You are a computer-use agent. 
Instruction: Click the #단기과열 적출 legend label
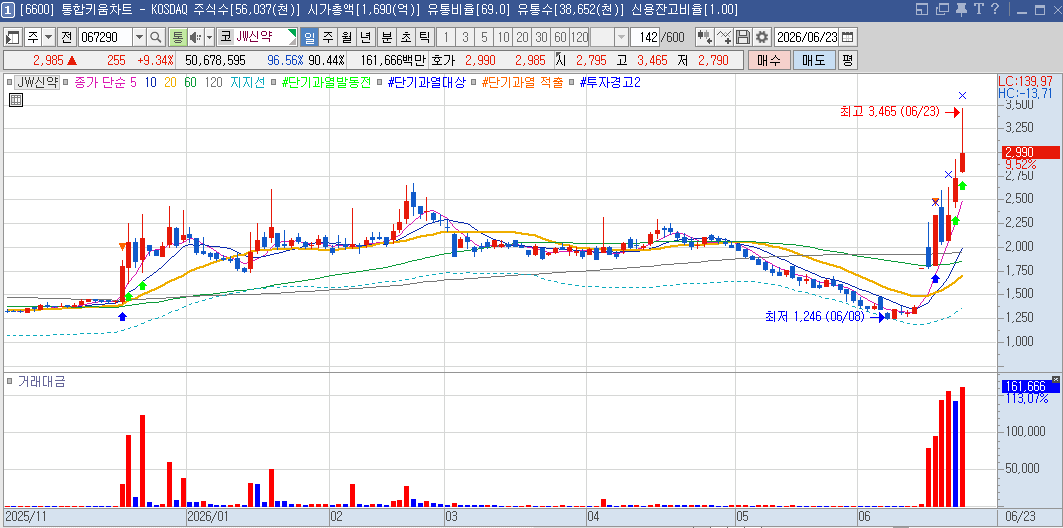click(522, 83)
